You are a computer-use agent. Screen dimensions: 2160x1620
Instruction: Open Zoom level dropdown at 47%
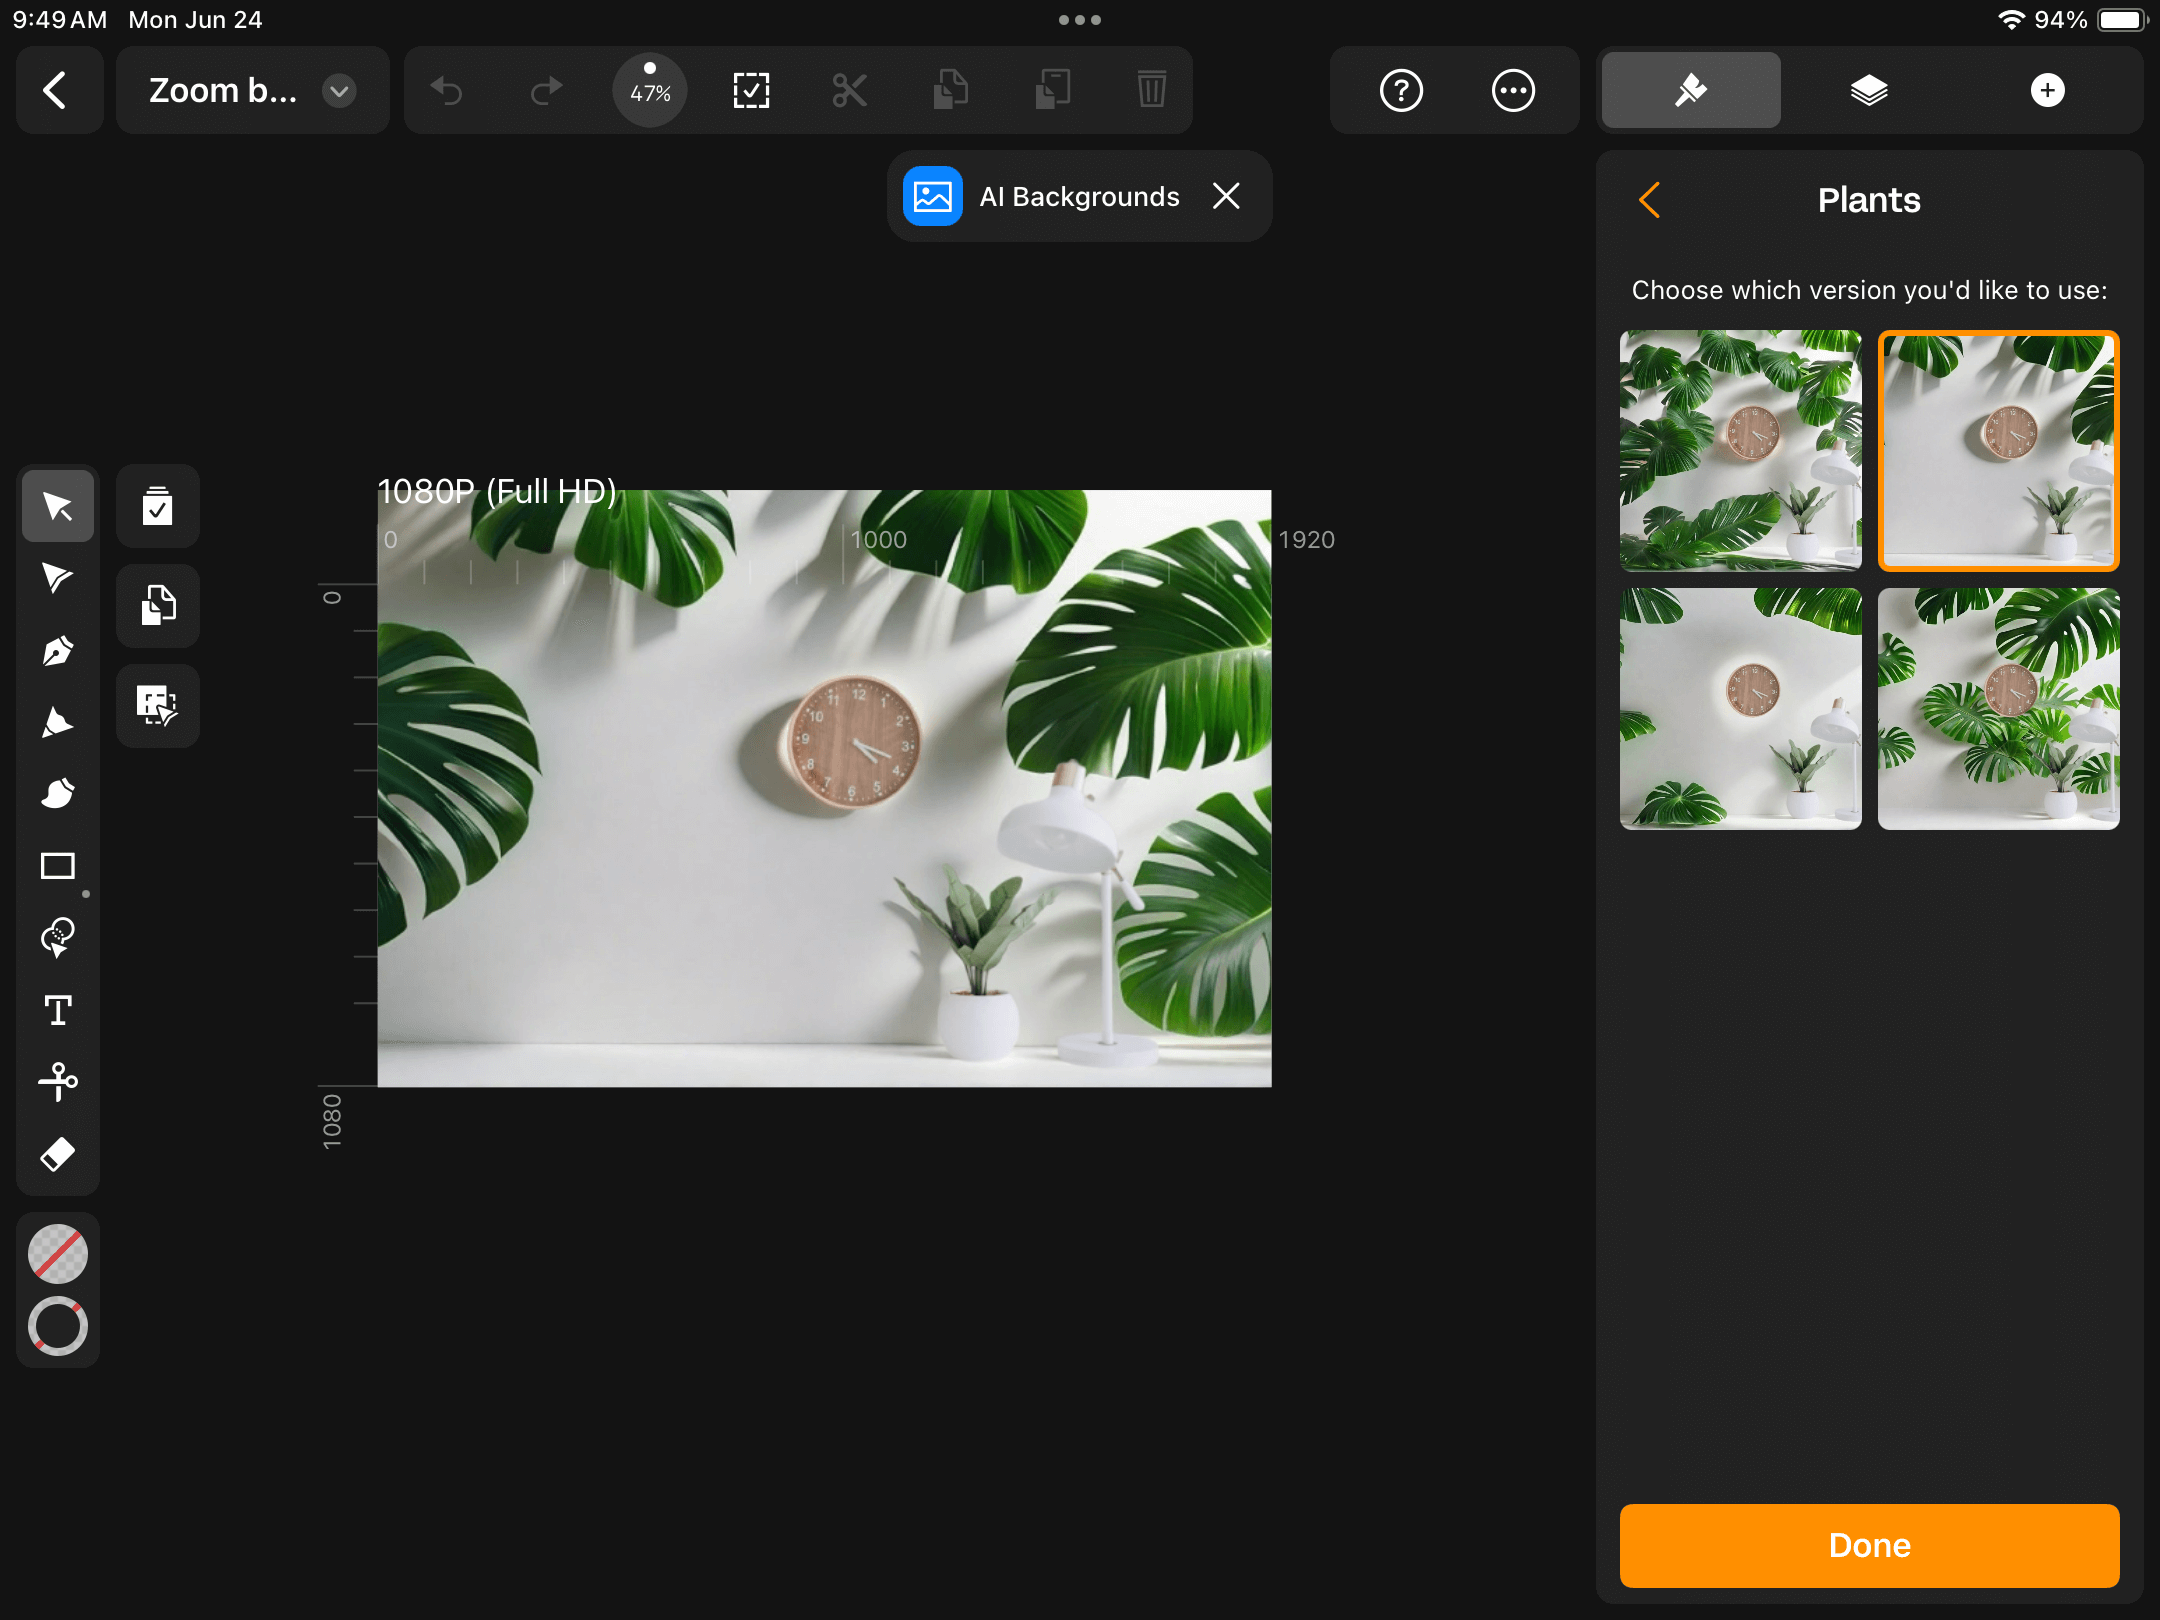pyautogui.click(x=651, y=90)
